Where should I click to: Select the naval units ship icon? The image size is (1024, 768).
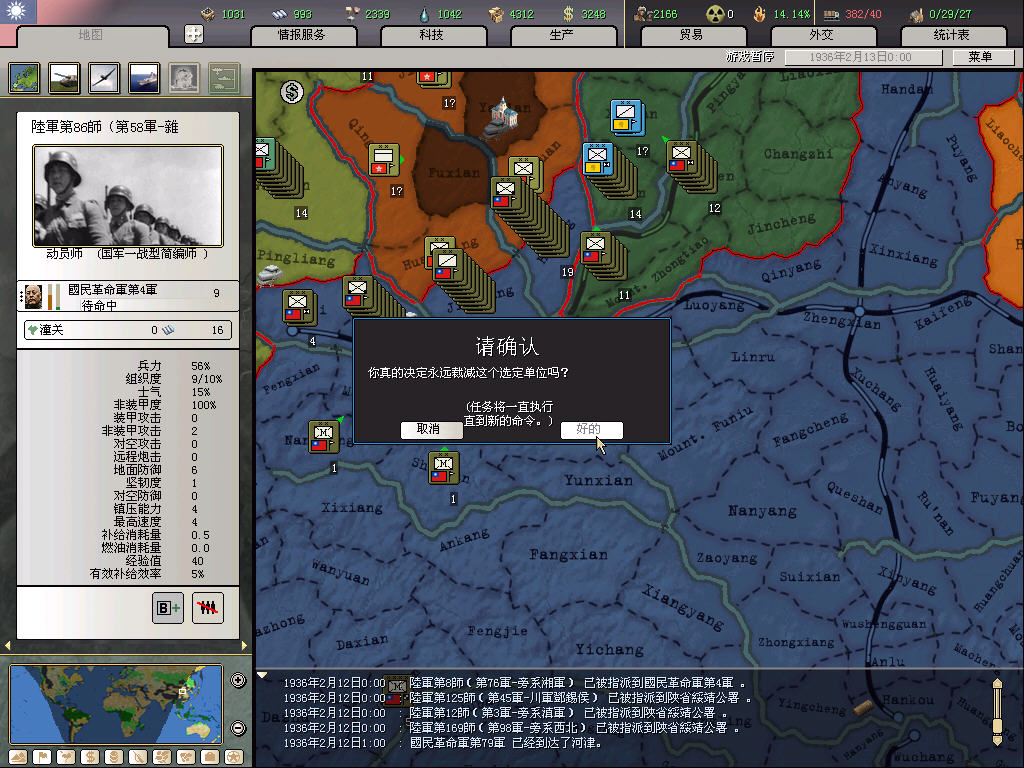coord(144,77)
